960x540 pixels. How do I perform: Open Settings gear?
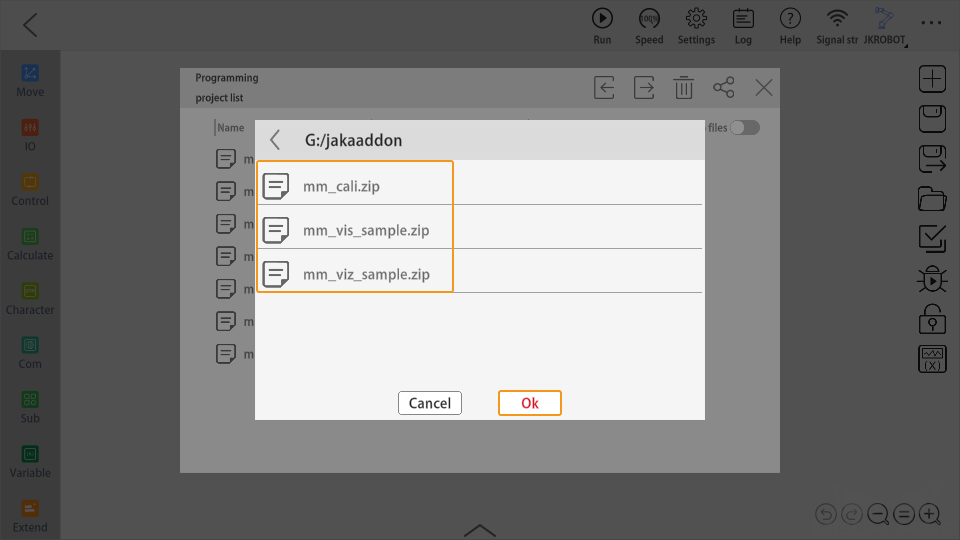(696, 26)
